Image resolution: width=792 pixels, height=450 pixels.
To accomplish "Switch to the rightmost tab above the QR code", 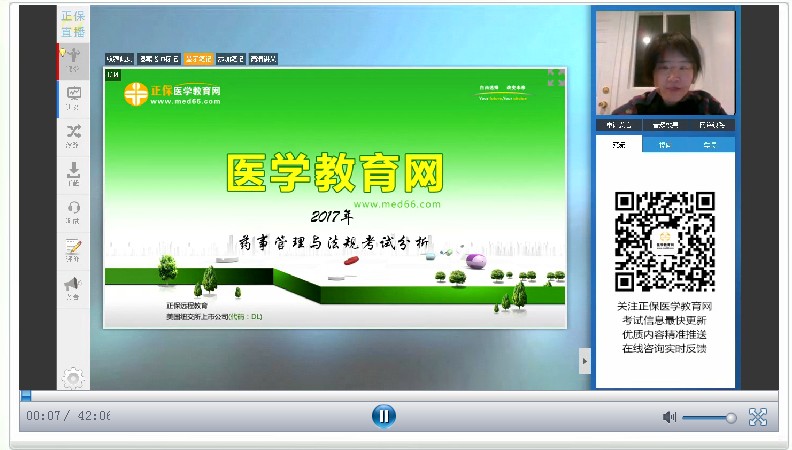I will [711, 145].
